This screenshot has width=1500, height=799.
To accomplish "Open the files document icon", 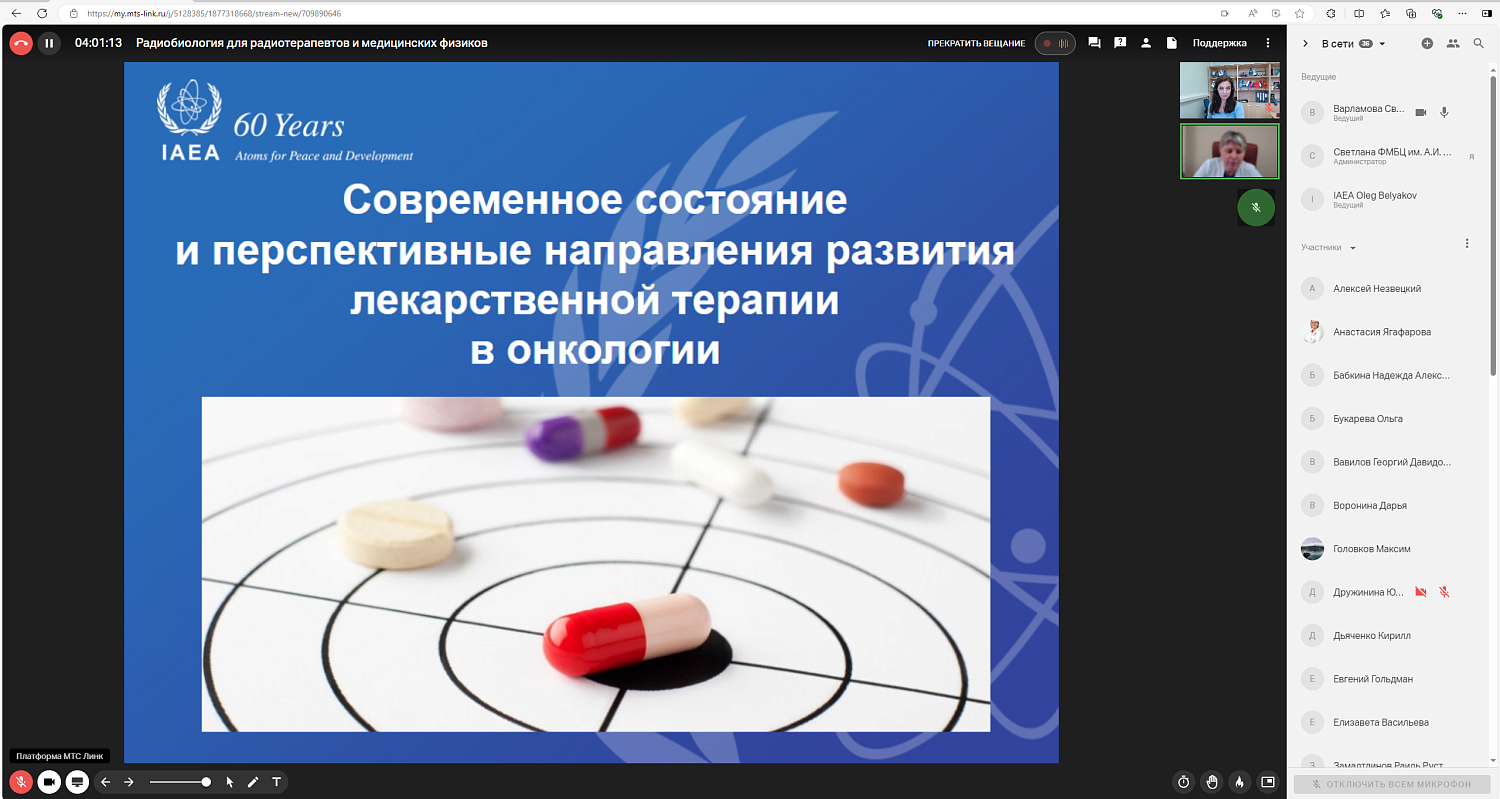I will [x=1171, y=43].
